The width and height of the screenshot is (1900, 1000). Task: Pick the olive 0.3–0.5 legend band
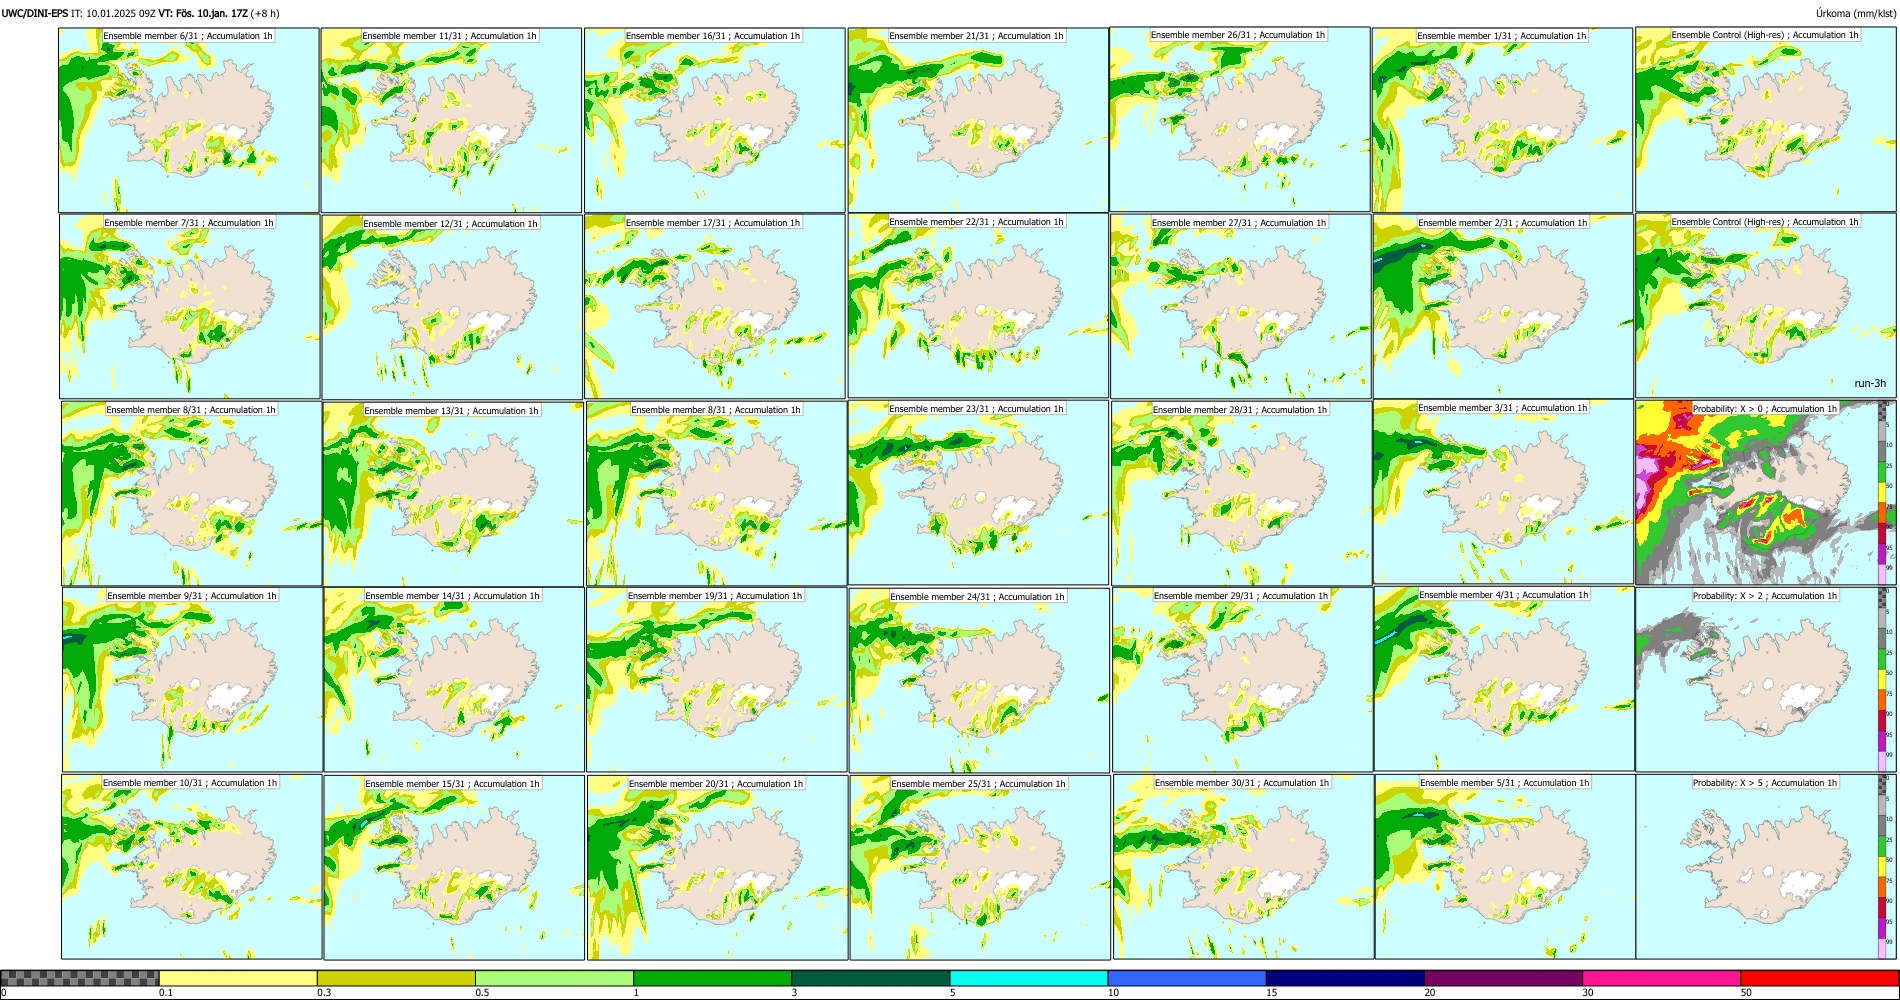tap(396, 978)
